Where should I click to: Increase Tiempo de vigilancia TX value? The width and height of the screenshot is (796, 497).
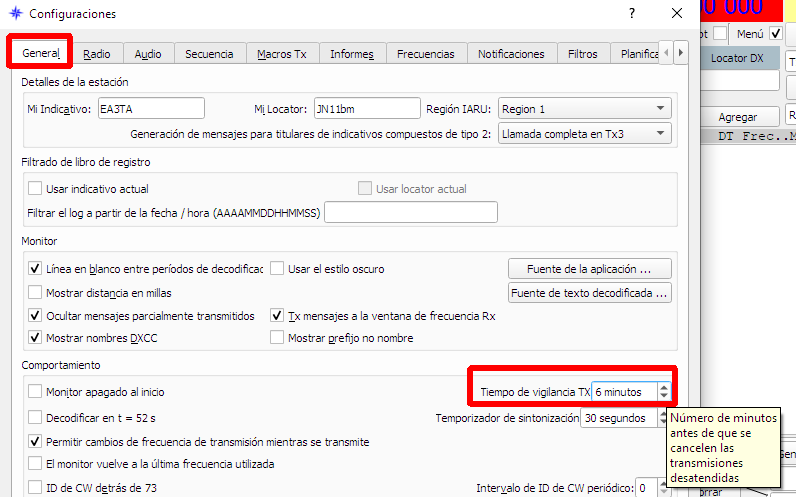[663, 387]
